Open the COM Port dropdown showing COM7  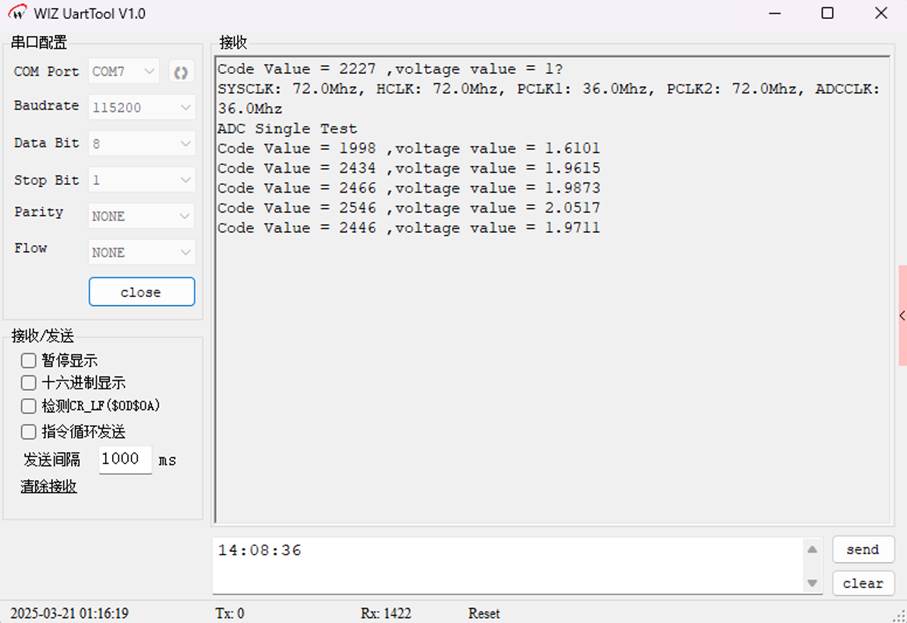(x=123, y=72)
